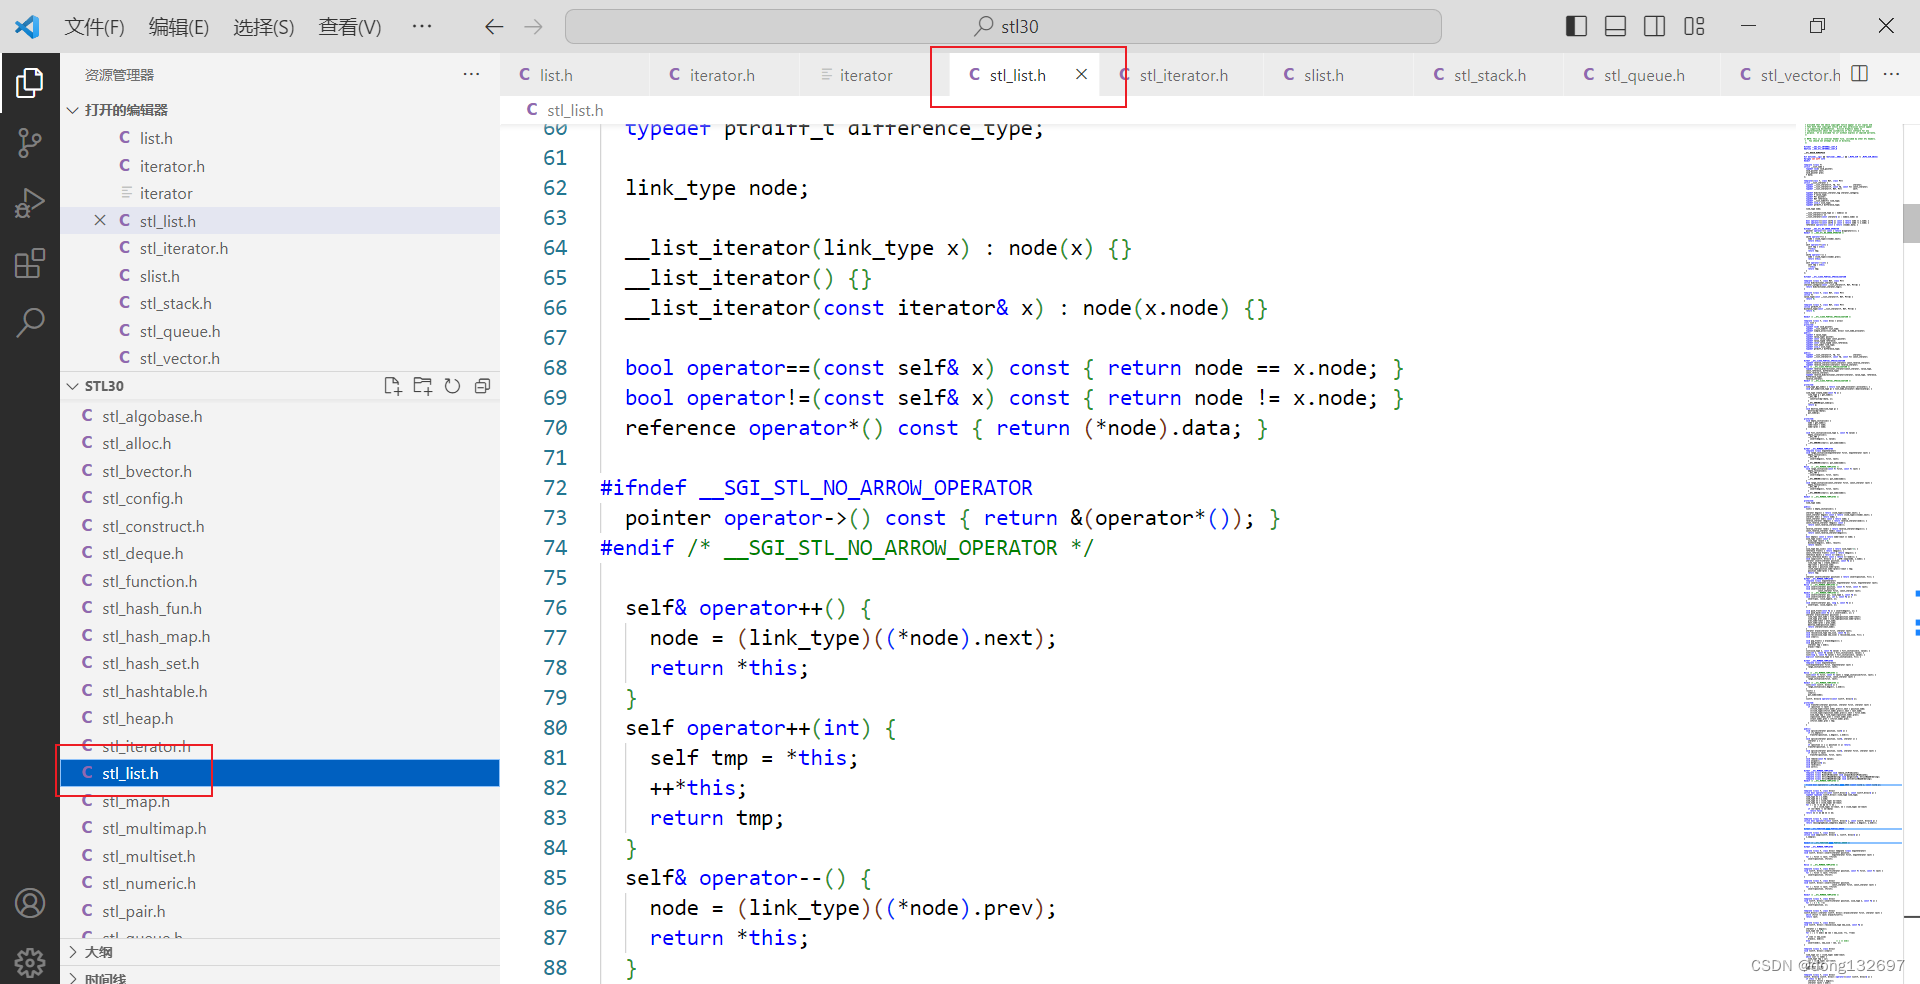Open the 选择(S) menu

[264, 27]
